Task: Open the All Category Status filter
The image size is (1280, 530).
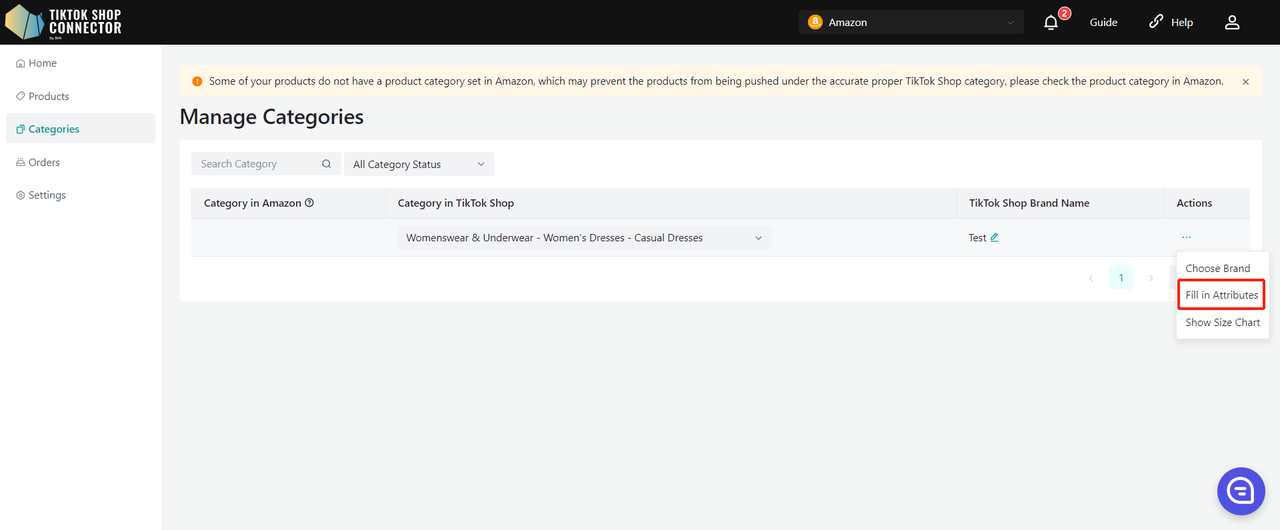Action: pos(418,164)
